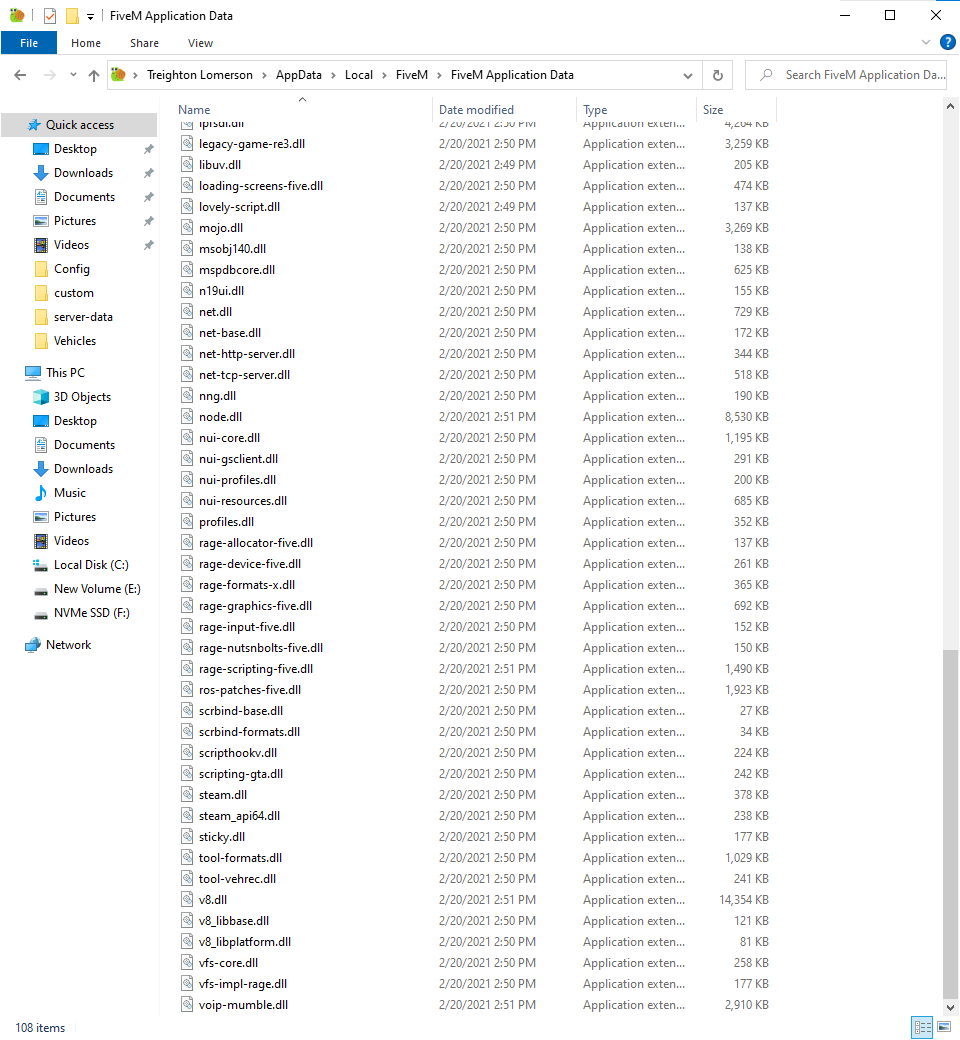This screenshot has width=960, height=1040.
Task: Open the File menu
Action: tap(29, 43)
